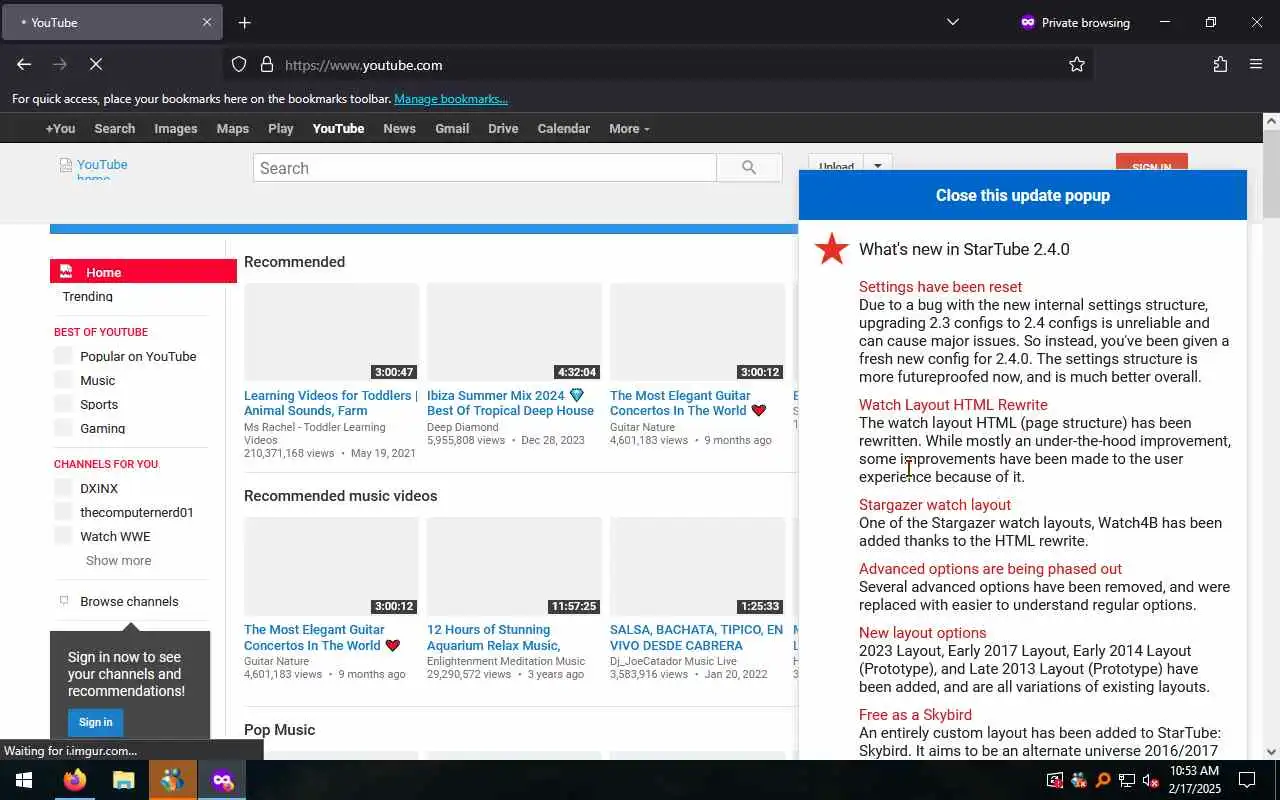Open Maps in the Google bar
The image size is (1280, 800).
(232, 129)
